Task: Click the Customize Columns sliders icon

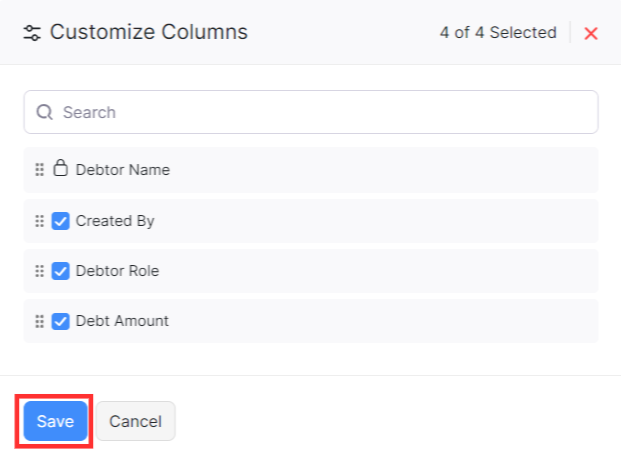Action: [32, 33]
